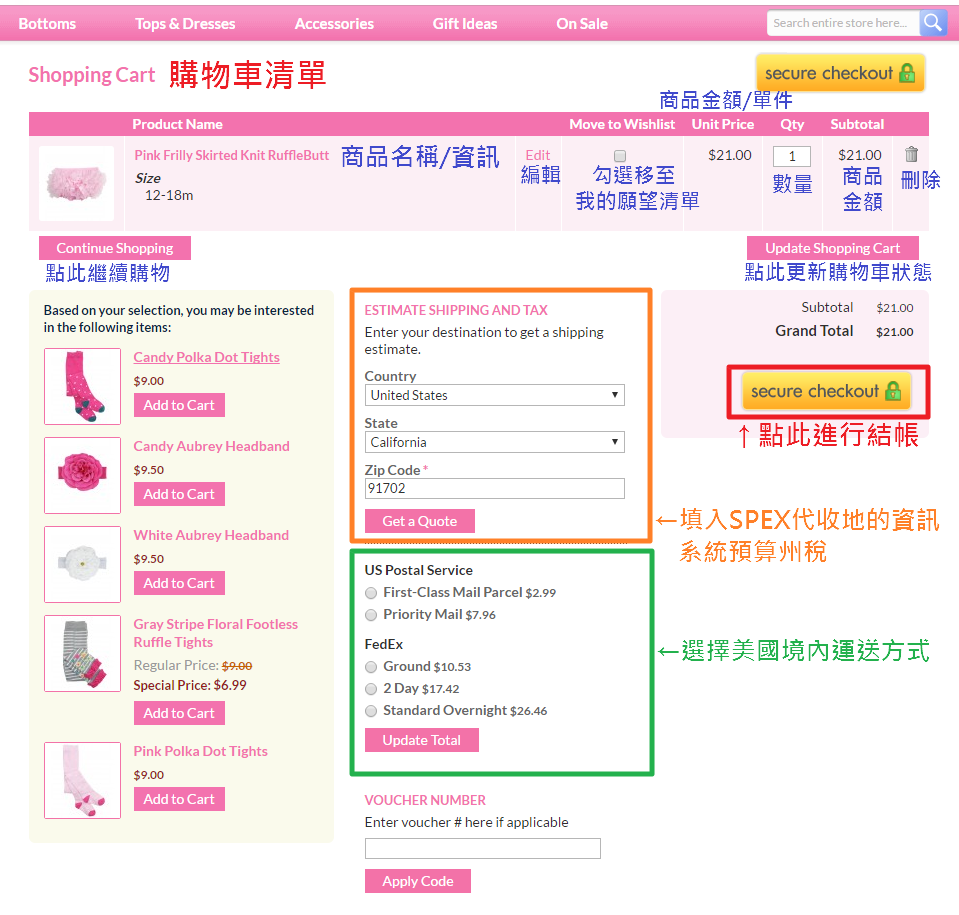The image size is (959, 915).
Task: Click the search magnifier icon
Action: 933,23
